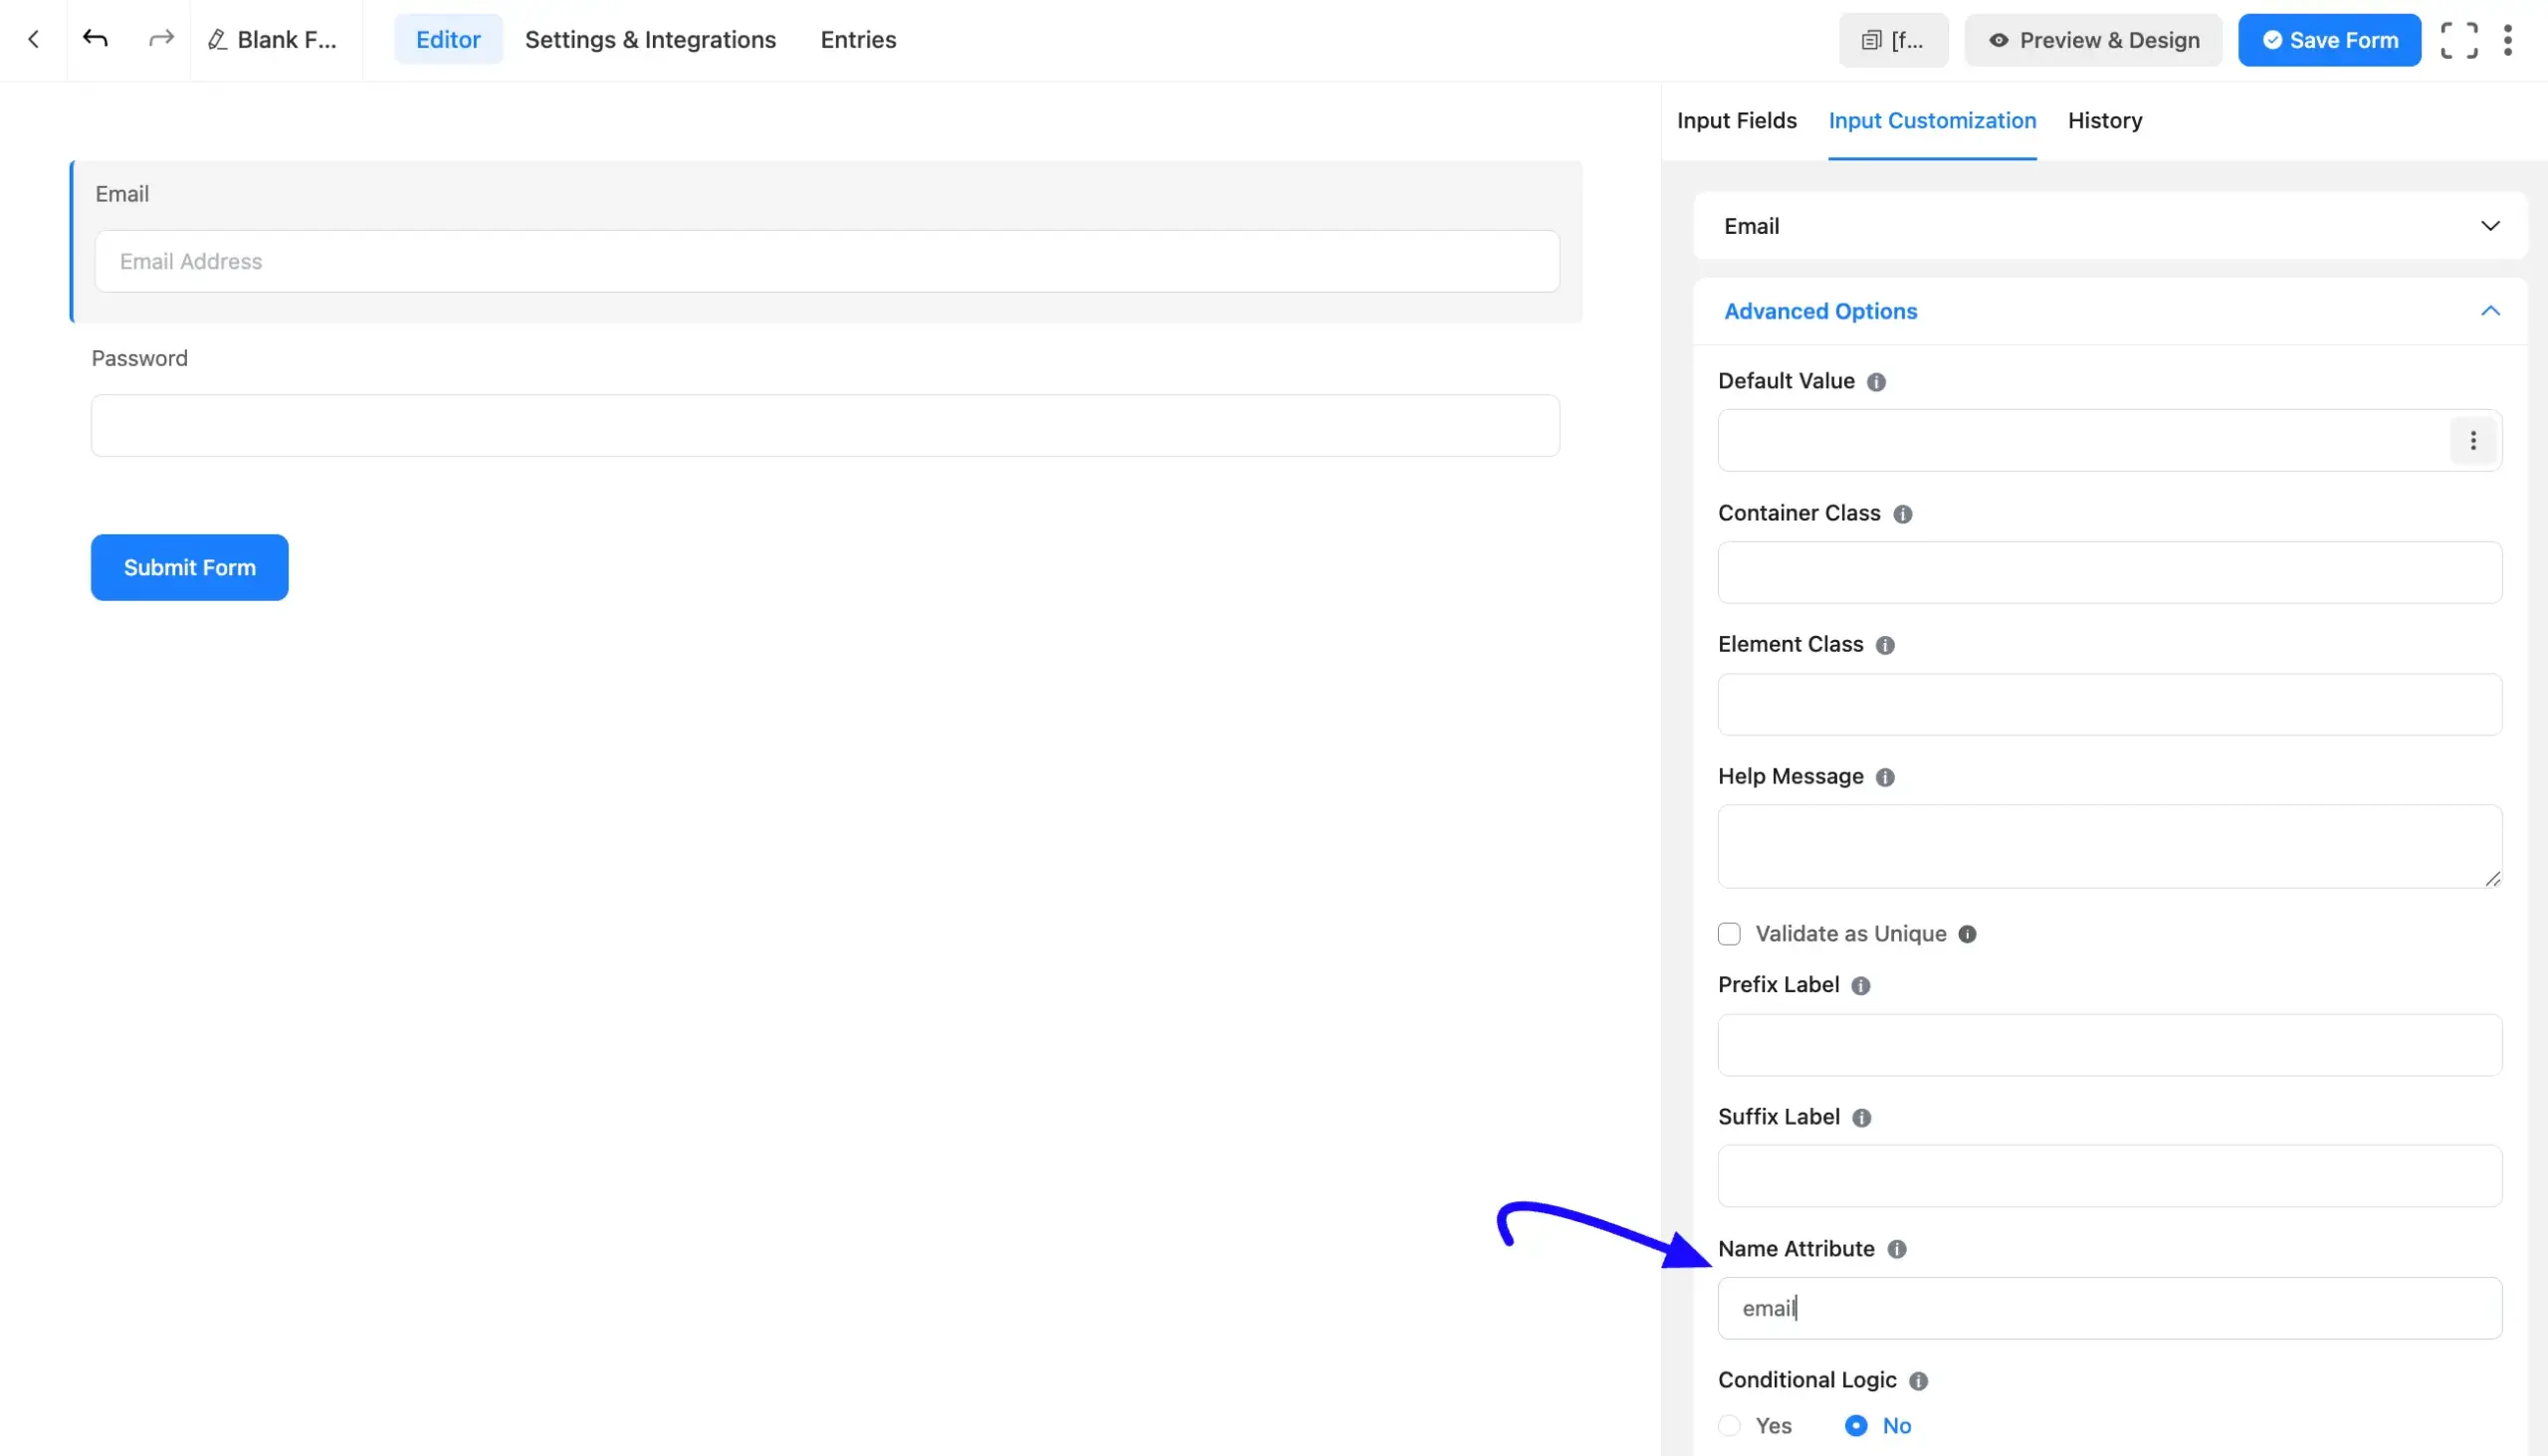Rename the Blank Form title
This screenshot has width=2548, height=1456.
click(272, 40)
